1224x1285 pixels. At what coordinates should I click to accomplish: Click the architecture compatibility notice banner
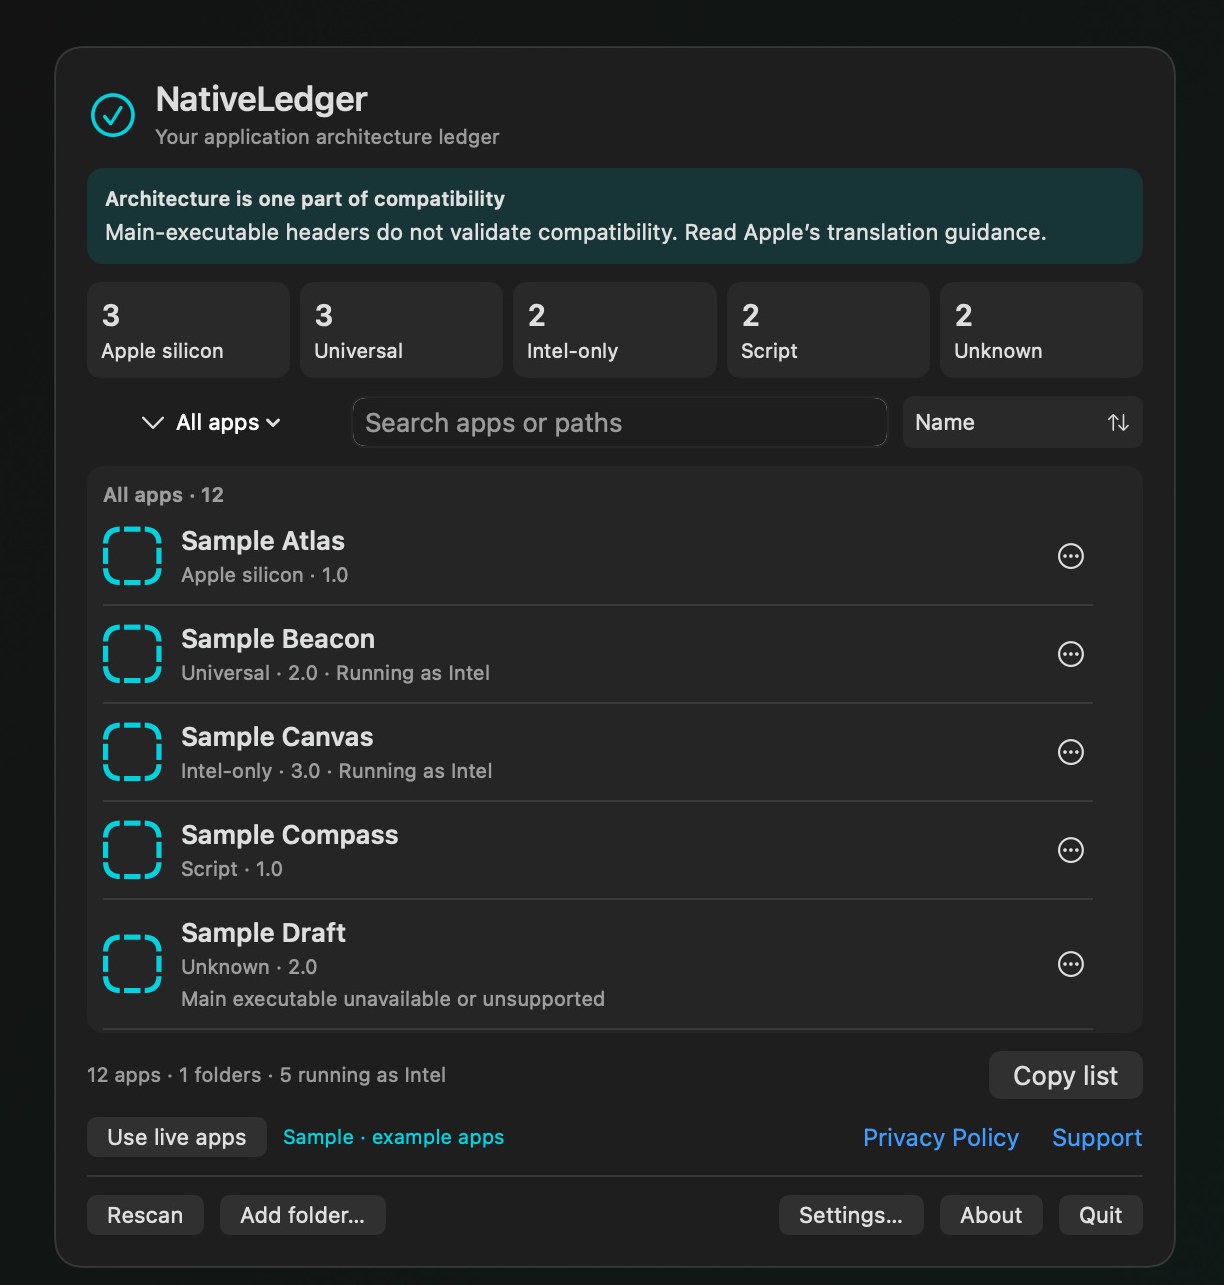[614, 216]
